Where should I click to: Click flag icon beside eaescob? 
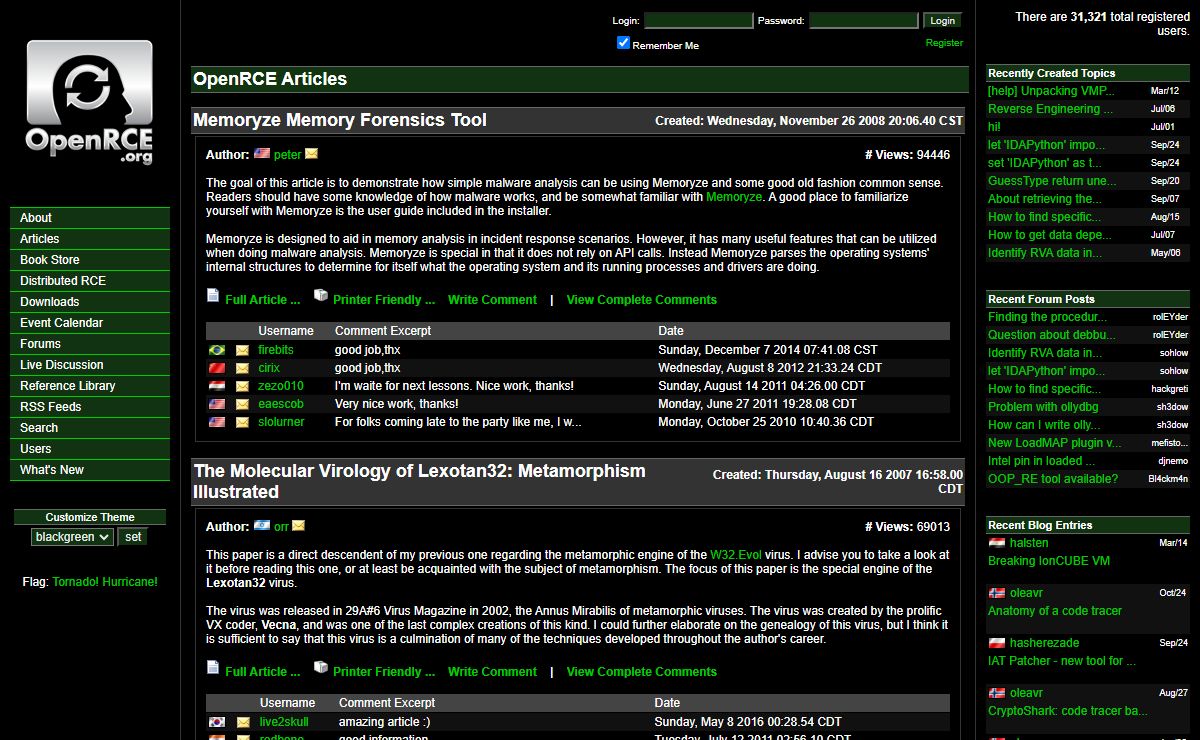point(217,405)
